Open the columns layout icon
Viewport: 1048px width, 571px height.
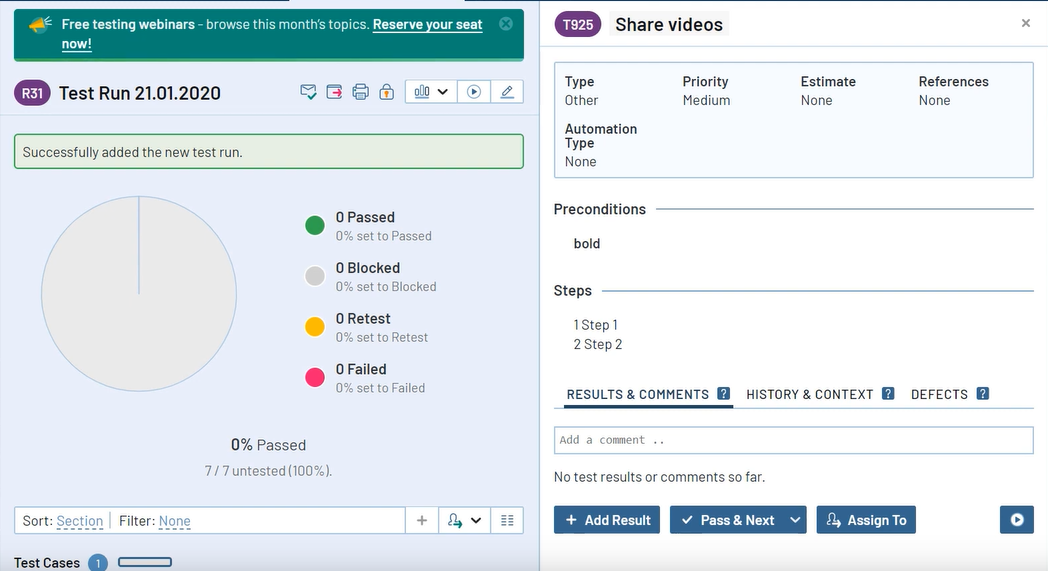tap(507, 520)
